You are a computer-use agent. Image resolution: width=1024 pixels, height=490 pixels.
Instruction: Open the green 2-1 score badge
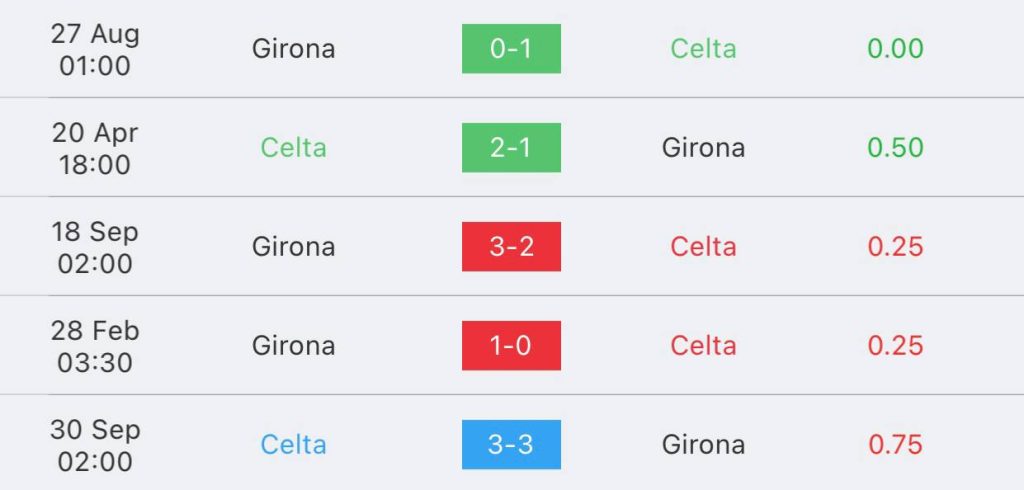click(511, 148)
